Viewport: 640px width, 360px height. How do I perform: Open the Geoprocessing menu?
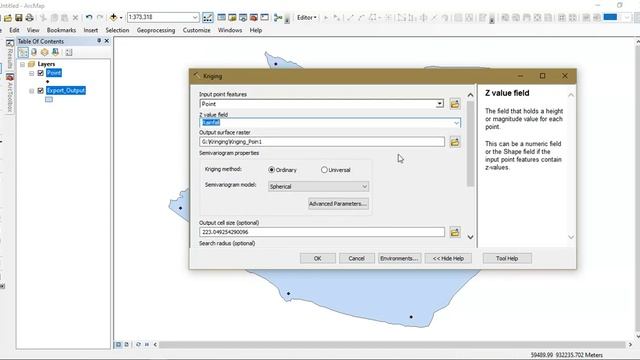pos(156,30)
